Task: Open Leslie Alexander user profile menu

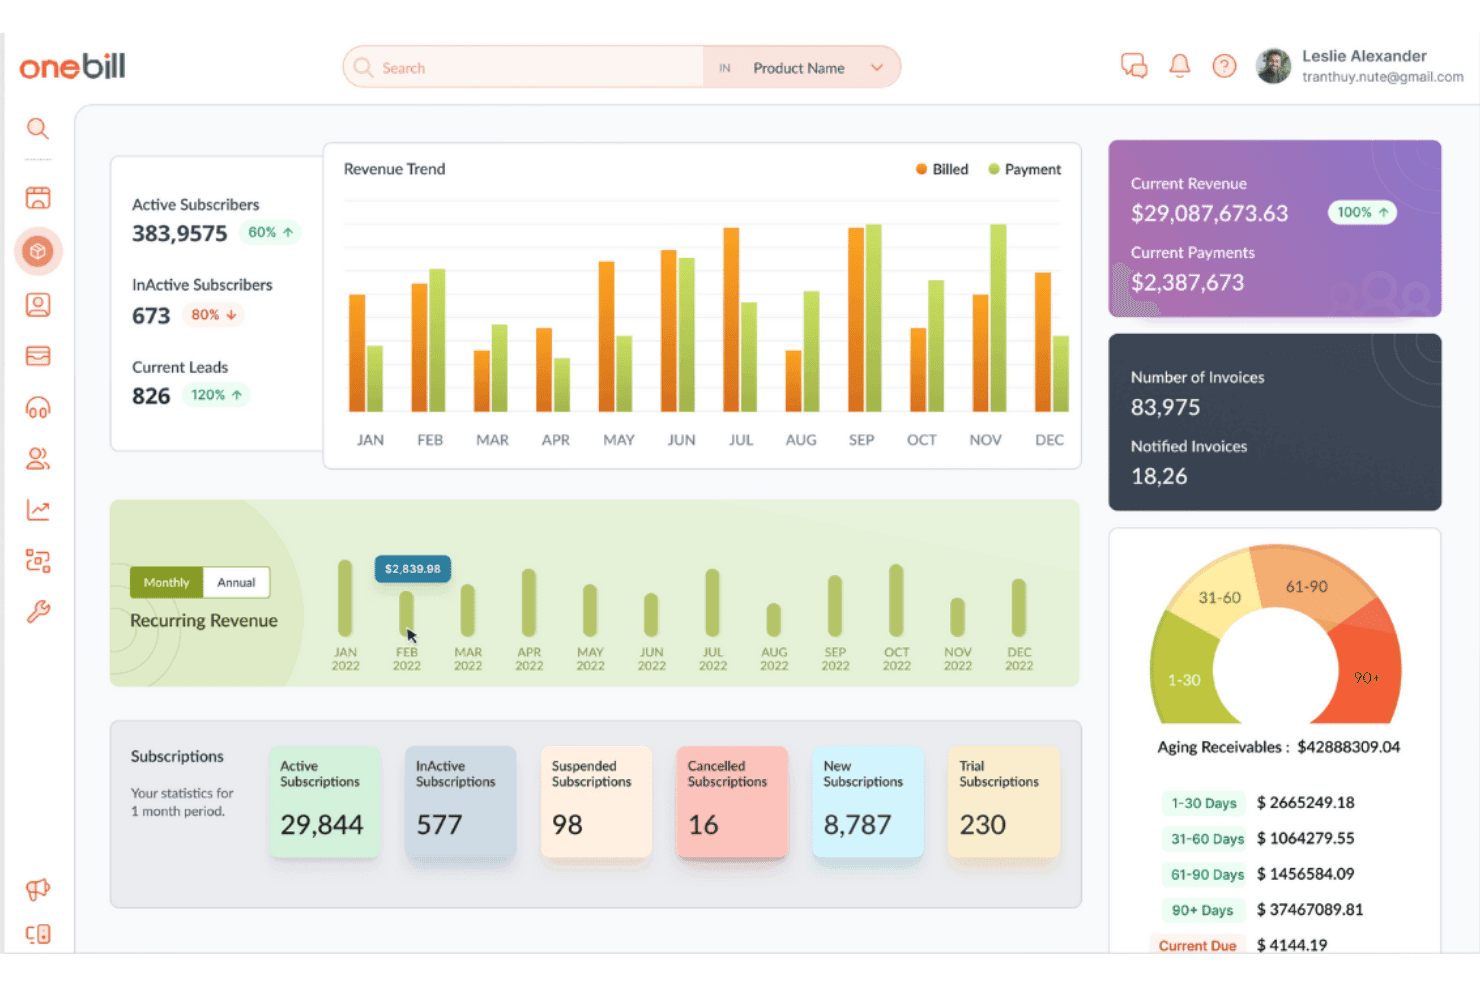Action: tap(1360, 66)
